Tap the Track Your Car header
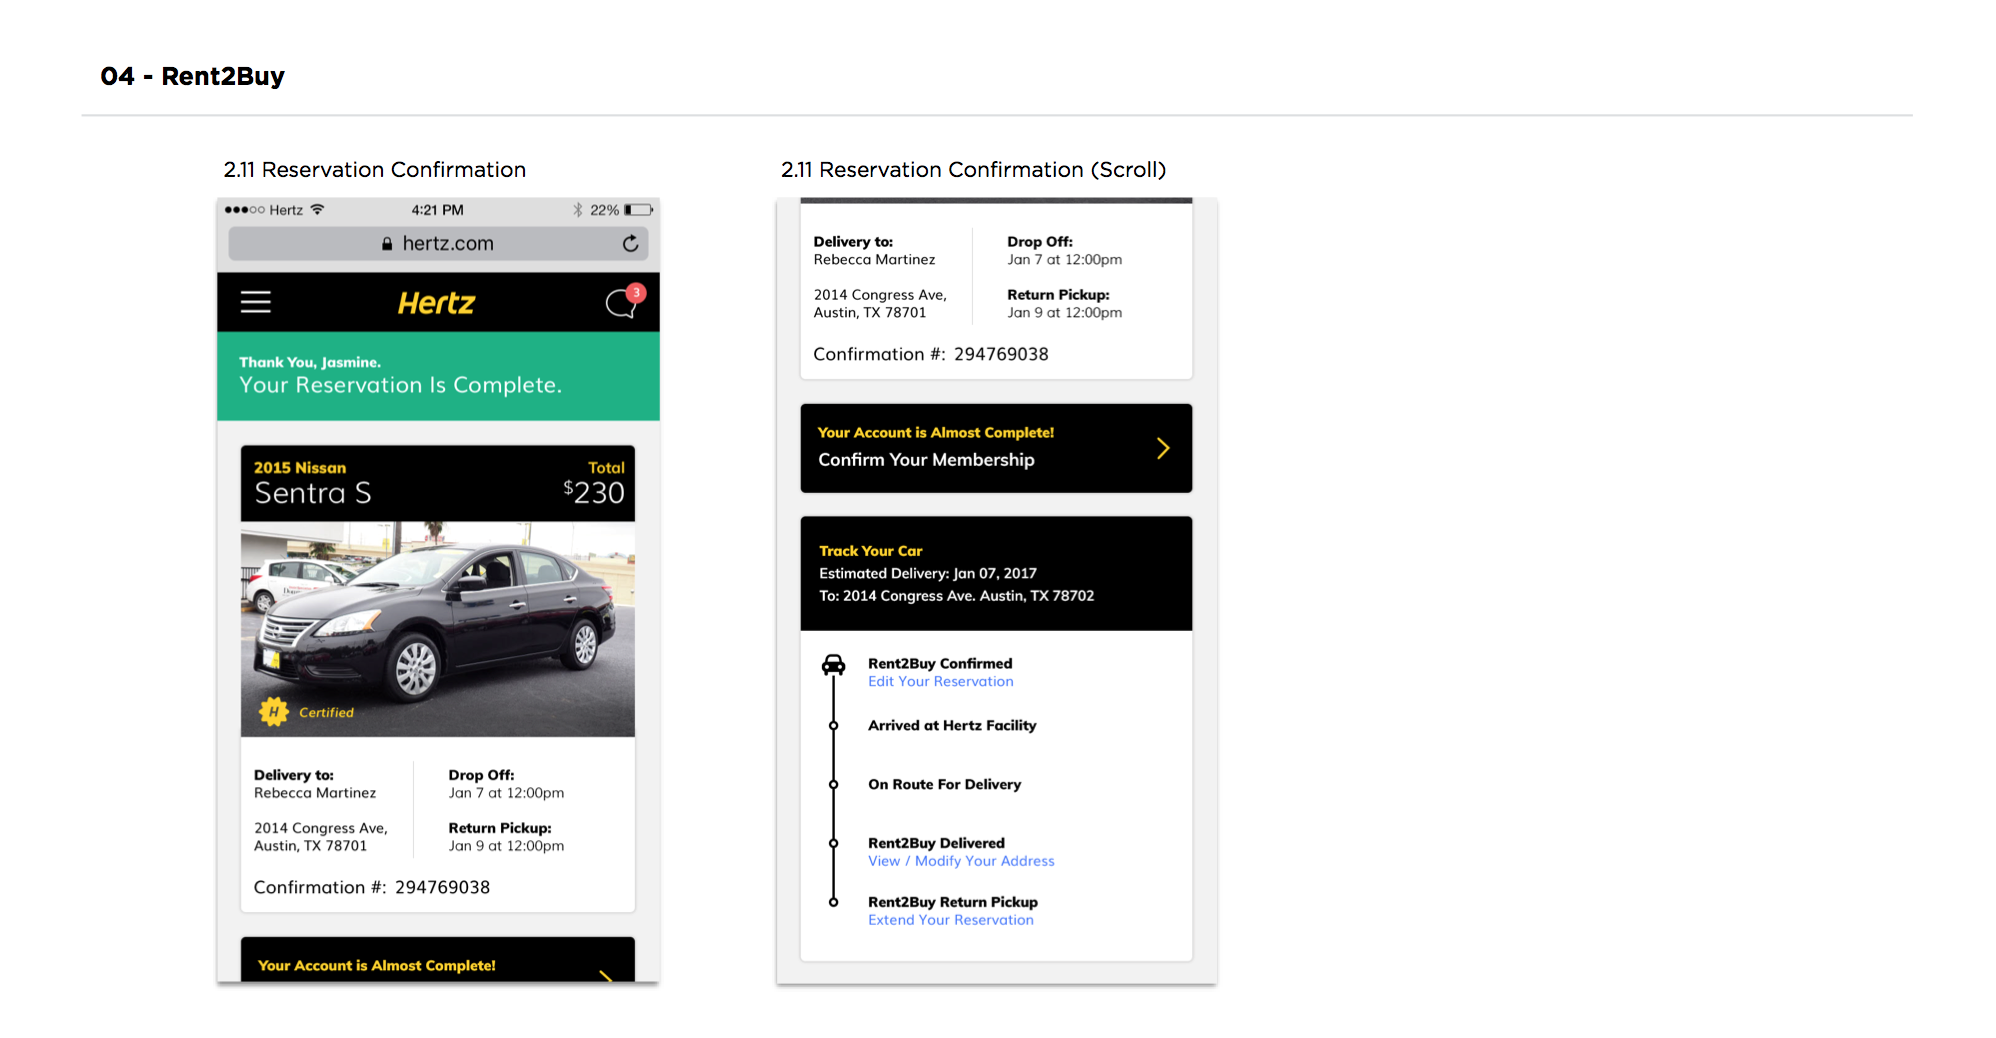Image resolution: width=1996 pixels, height=1038 pixels. 870,551
